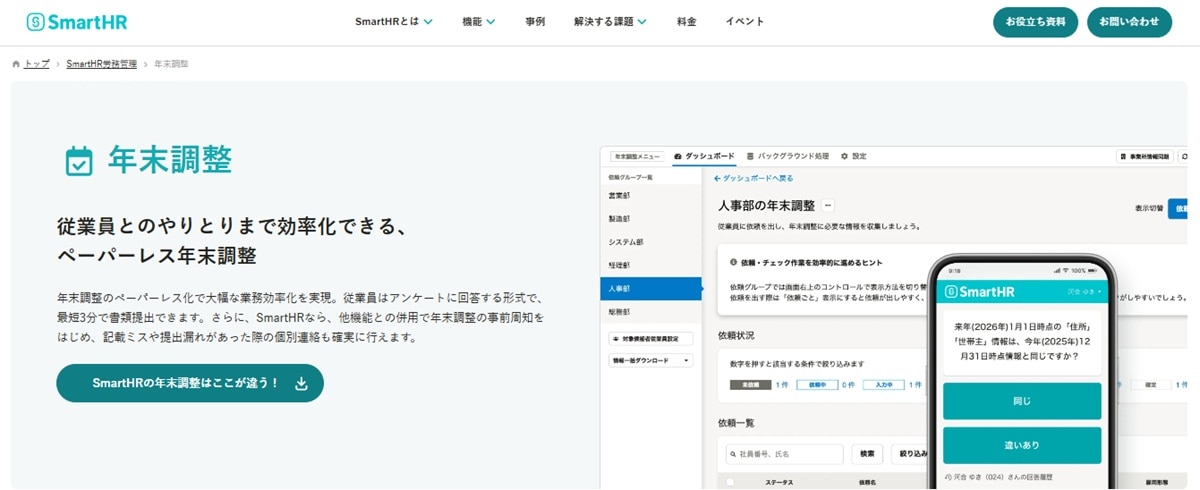Click the back arrow ダッシュボードへ戻る
This screenshot has height=490, width=1200.
(717, 179)
